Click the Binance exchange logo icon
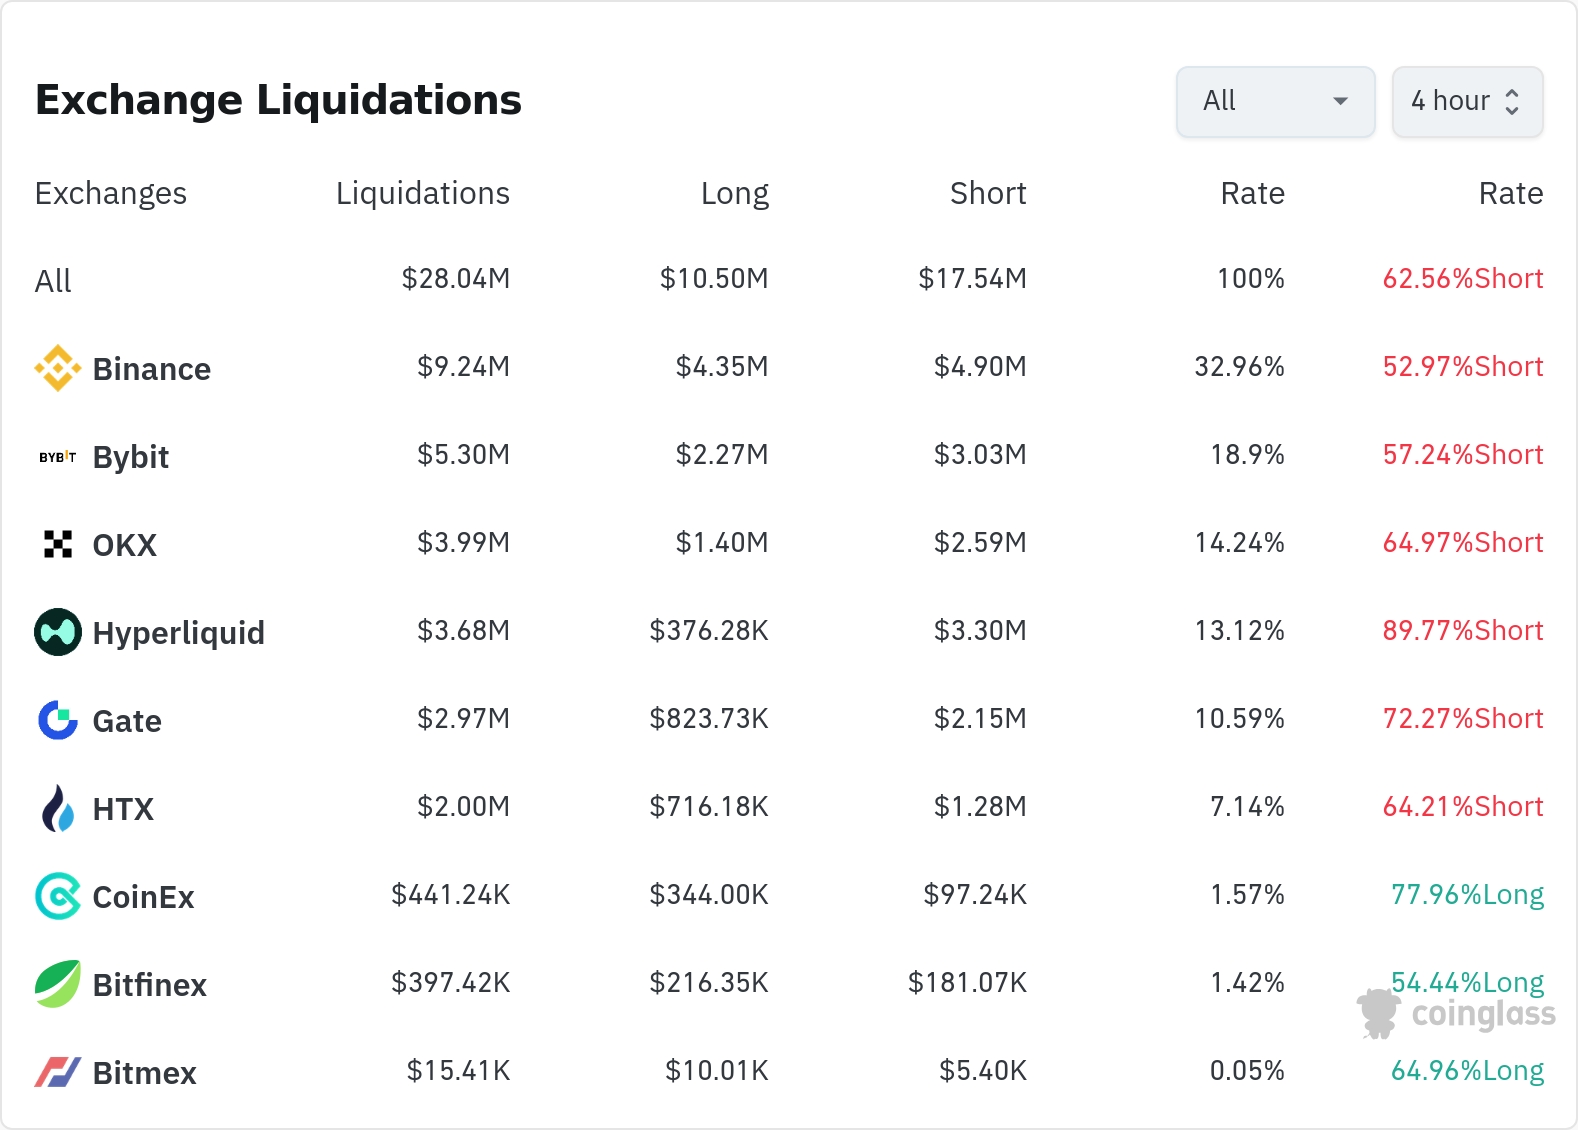This screenshot has width=1578, height=1130. 58,368
